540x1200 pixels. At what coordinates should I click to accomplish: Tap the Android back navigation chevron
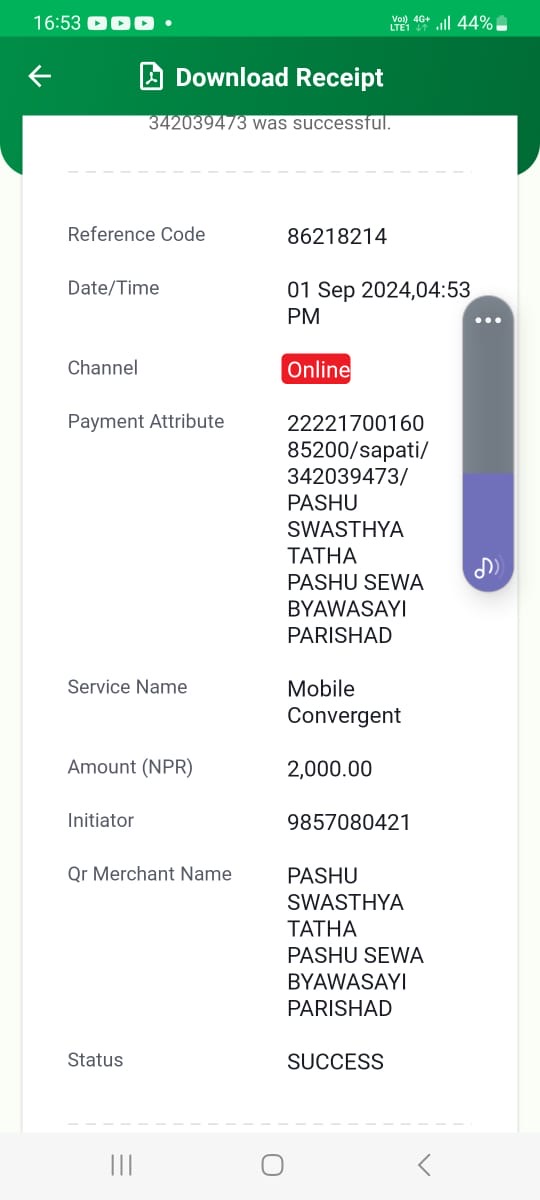[x=424, y=1165]
